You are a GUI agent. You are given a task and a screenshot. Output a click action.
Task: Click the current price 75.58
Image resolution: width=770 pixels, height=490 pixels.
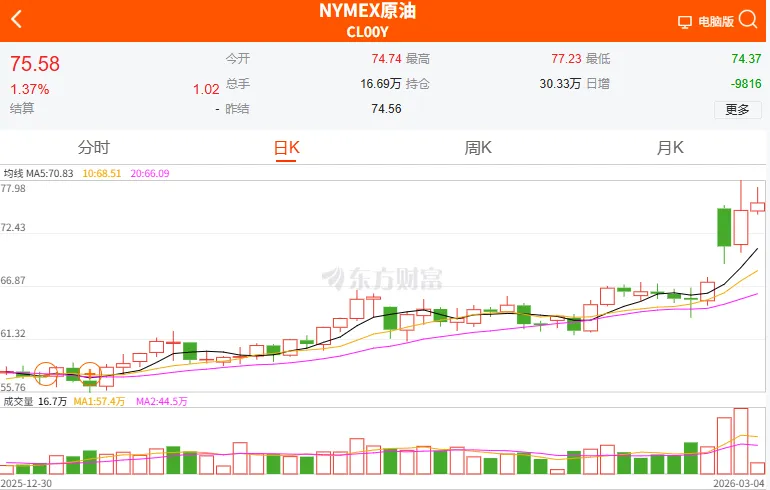(x=35, y=64)
